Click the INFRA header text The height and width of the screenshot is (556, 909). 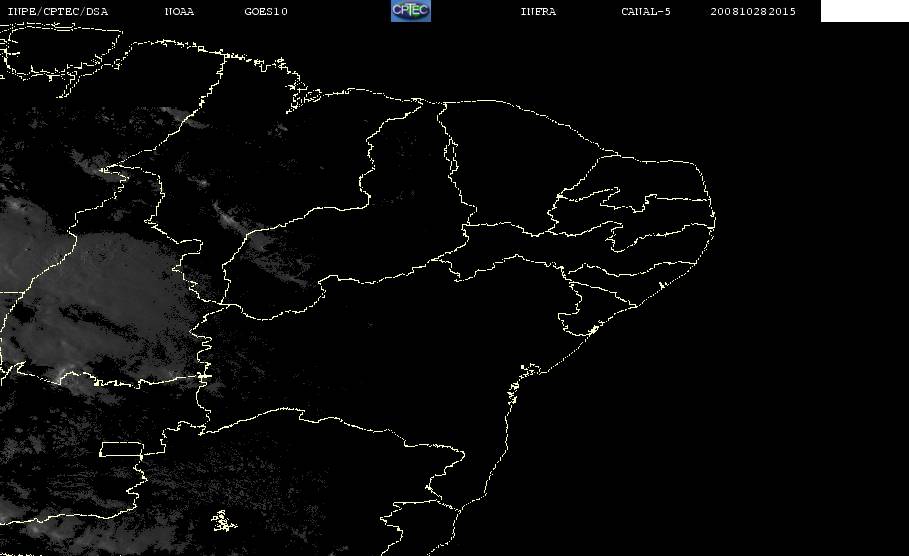[x=538, y=11]
